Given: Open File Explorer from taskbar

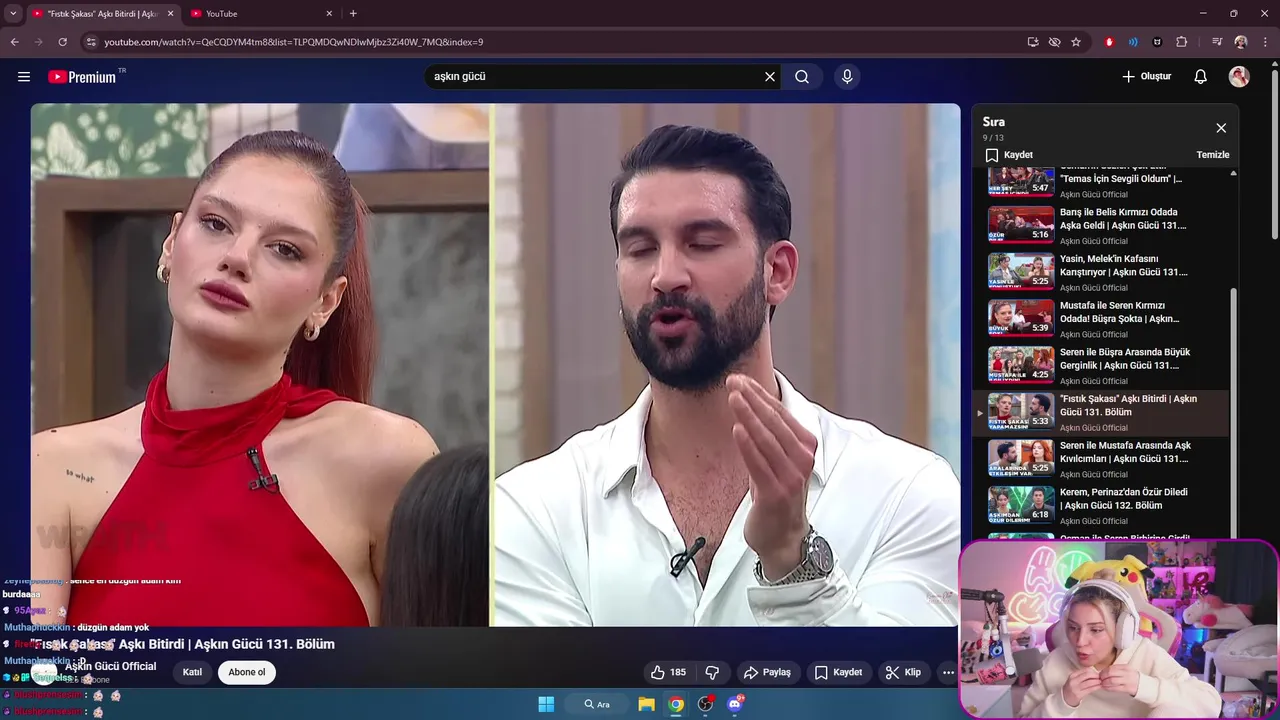Looking at the screenshot, I should coord(647,704).
